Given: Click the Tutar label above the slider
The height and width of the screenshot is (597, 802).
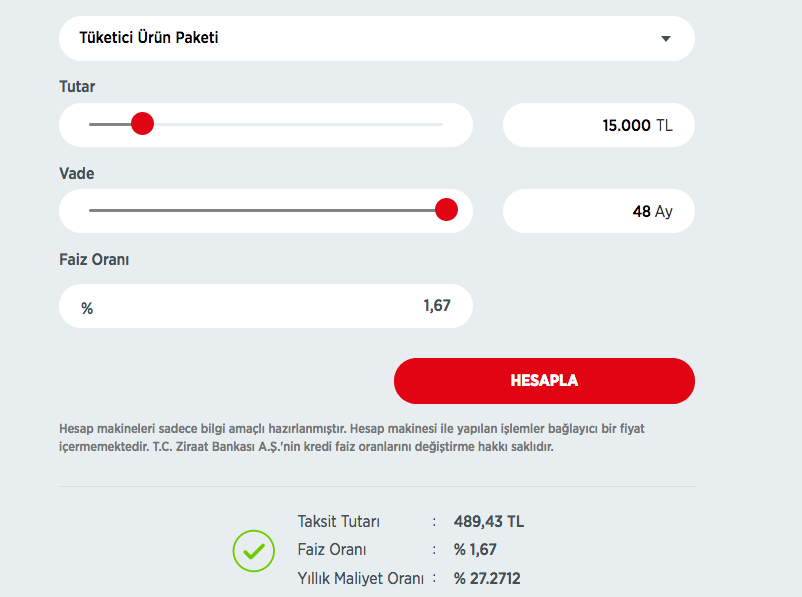Looking at the screenshot, I should [77, 87].
